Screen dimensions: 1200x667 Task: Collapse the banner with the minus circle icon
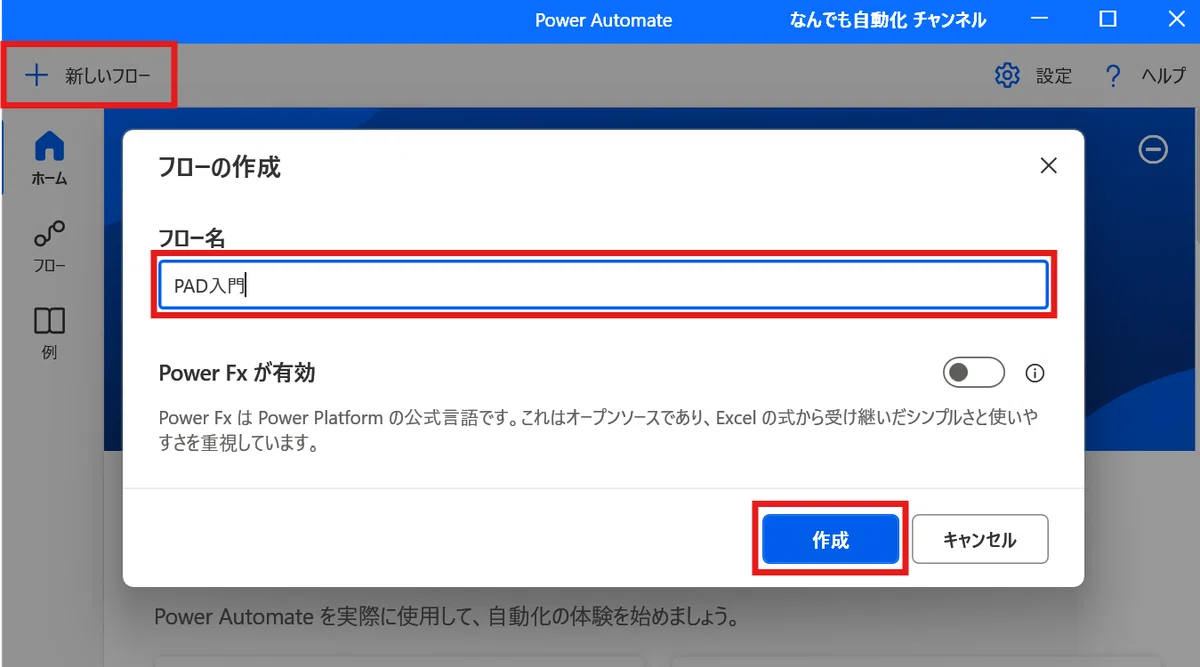click(1153, 149)
